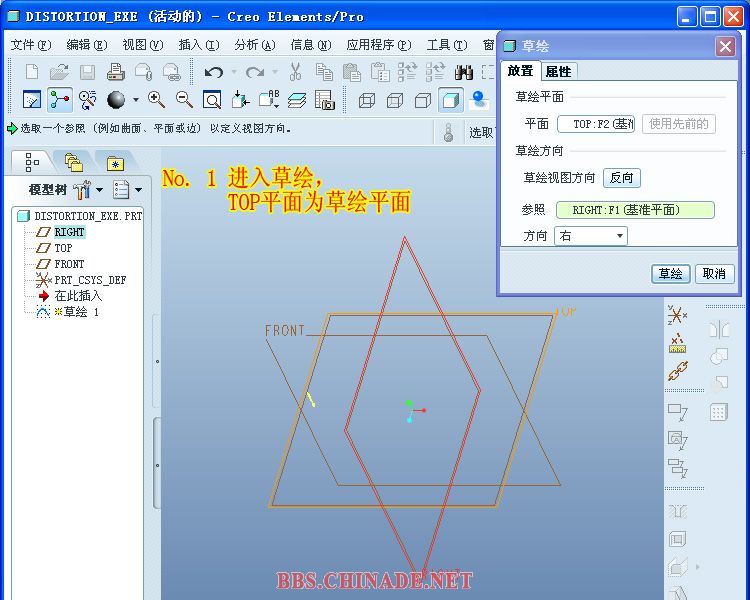Click the datum coordinate system tool icon

click(x=677, y=314)
